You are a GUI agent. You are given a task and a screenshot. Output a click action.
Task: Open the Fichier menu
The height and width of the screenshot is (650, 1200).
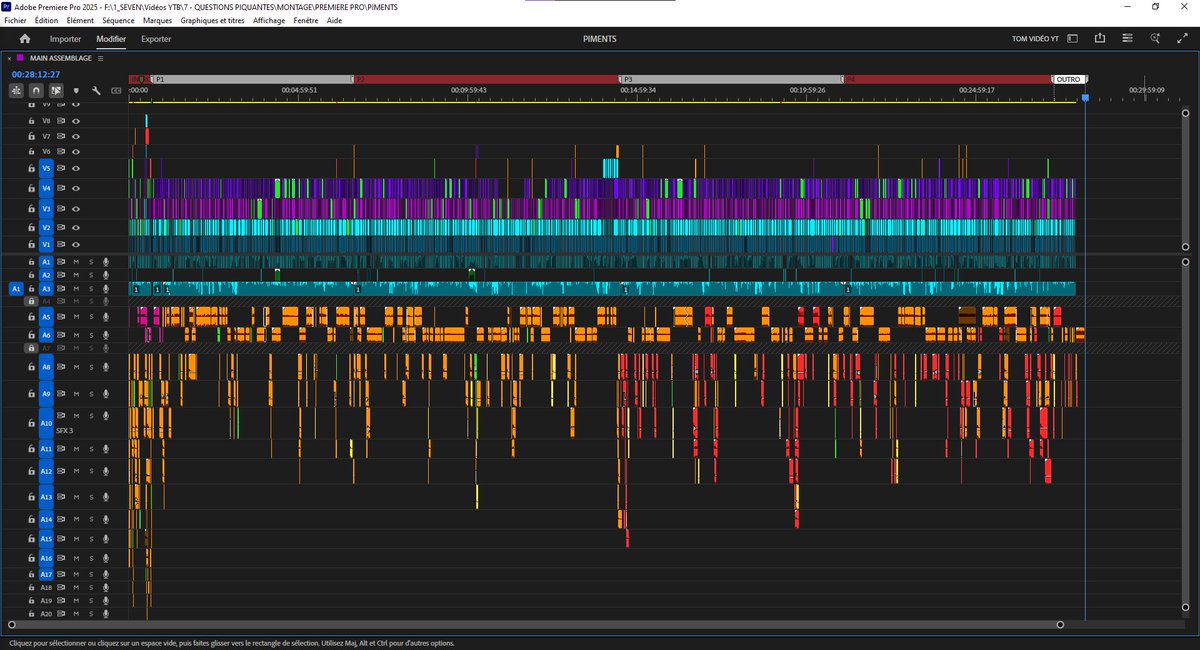[15, 20]
